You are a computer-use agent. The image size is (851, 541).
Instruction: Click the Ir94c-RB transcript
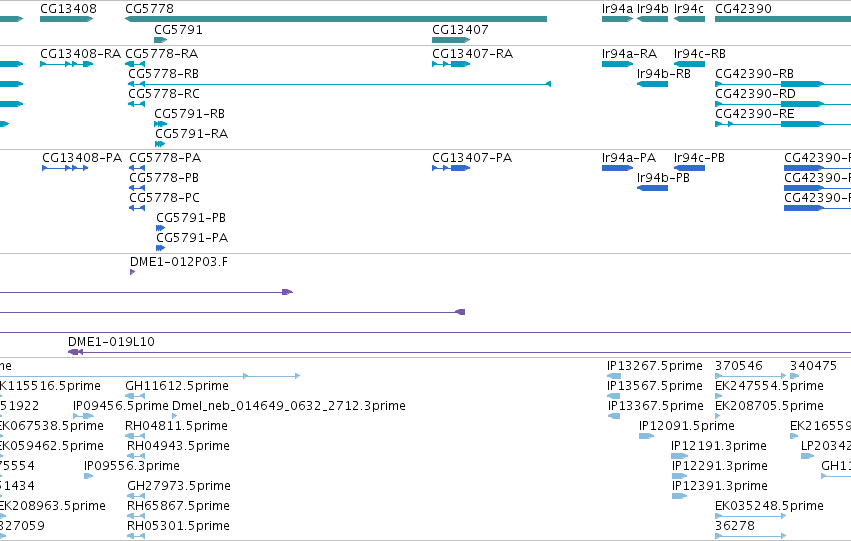click(689, 64)
